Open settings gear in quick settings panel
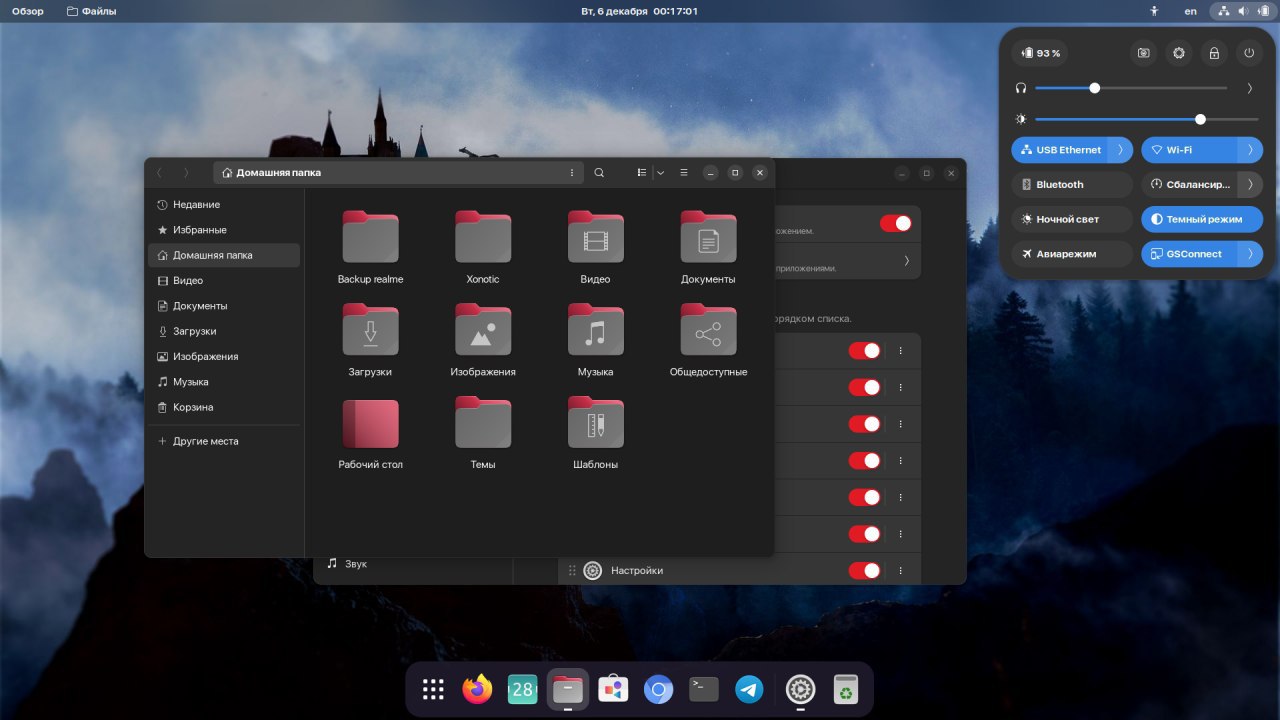The width and height of the screenshot is (1280, 720). [x=1179, y=53]
